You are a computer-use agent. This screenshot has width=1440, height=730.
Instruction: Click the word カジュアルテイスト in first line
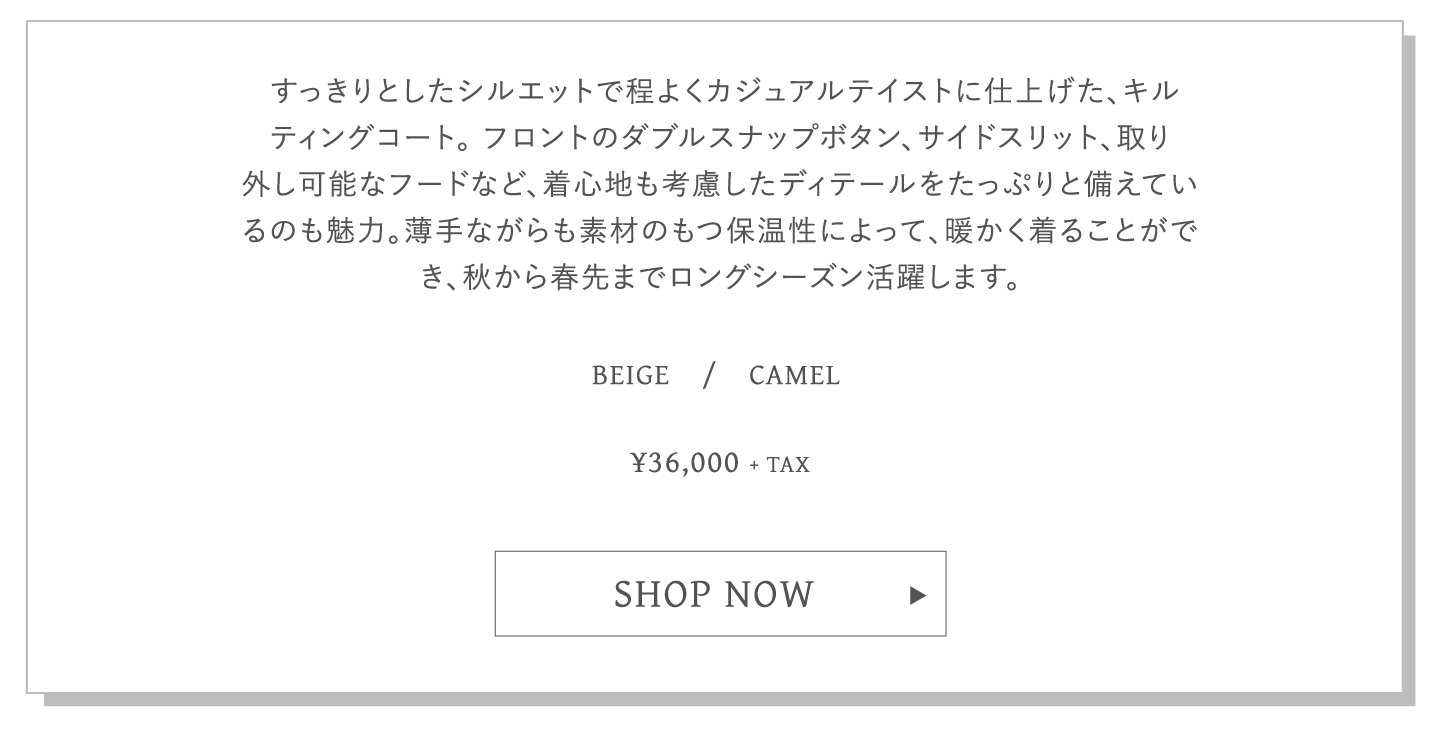[x=817, y=93]
